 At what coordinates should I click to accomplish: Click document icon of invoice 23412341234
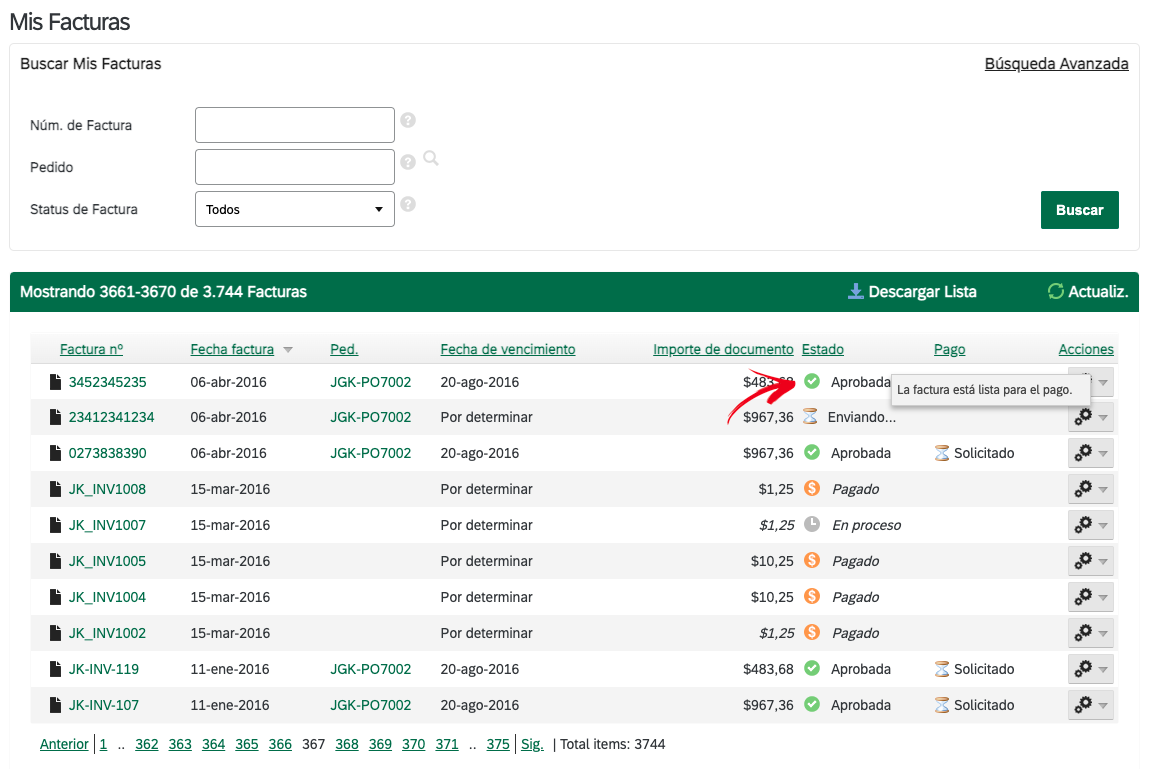tap(55, 417)
